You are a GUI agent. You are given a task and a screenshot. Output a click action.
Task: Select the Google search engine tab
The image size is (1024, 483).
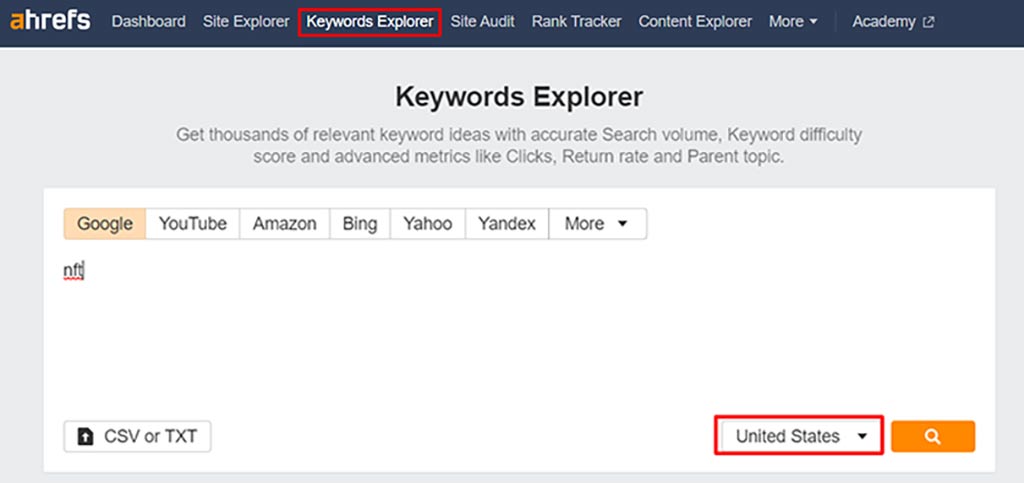coord(105,224)
